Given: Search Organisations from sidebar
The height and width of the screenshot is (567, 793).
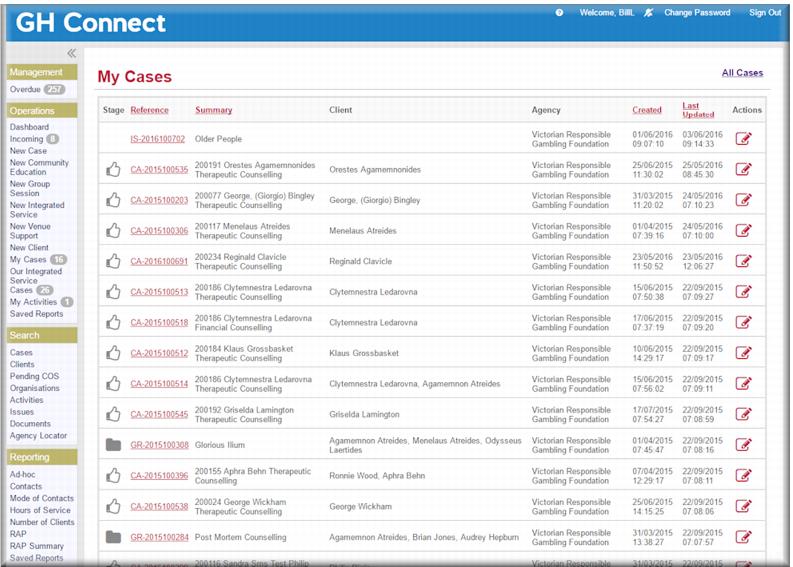Looking at the screenshot, I should pyautogui.click(x=34, y=388).
